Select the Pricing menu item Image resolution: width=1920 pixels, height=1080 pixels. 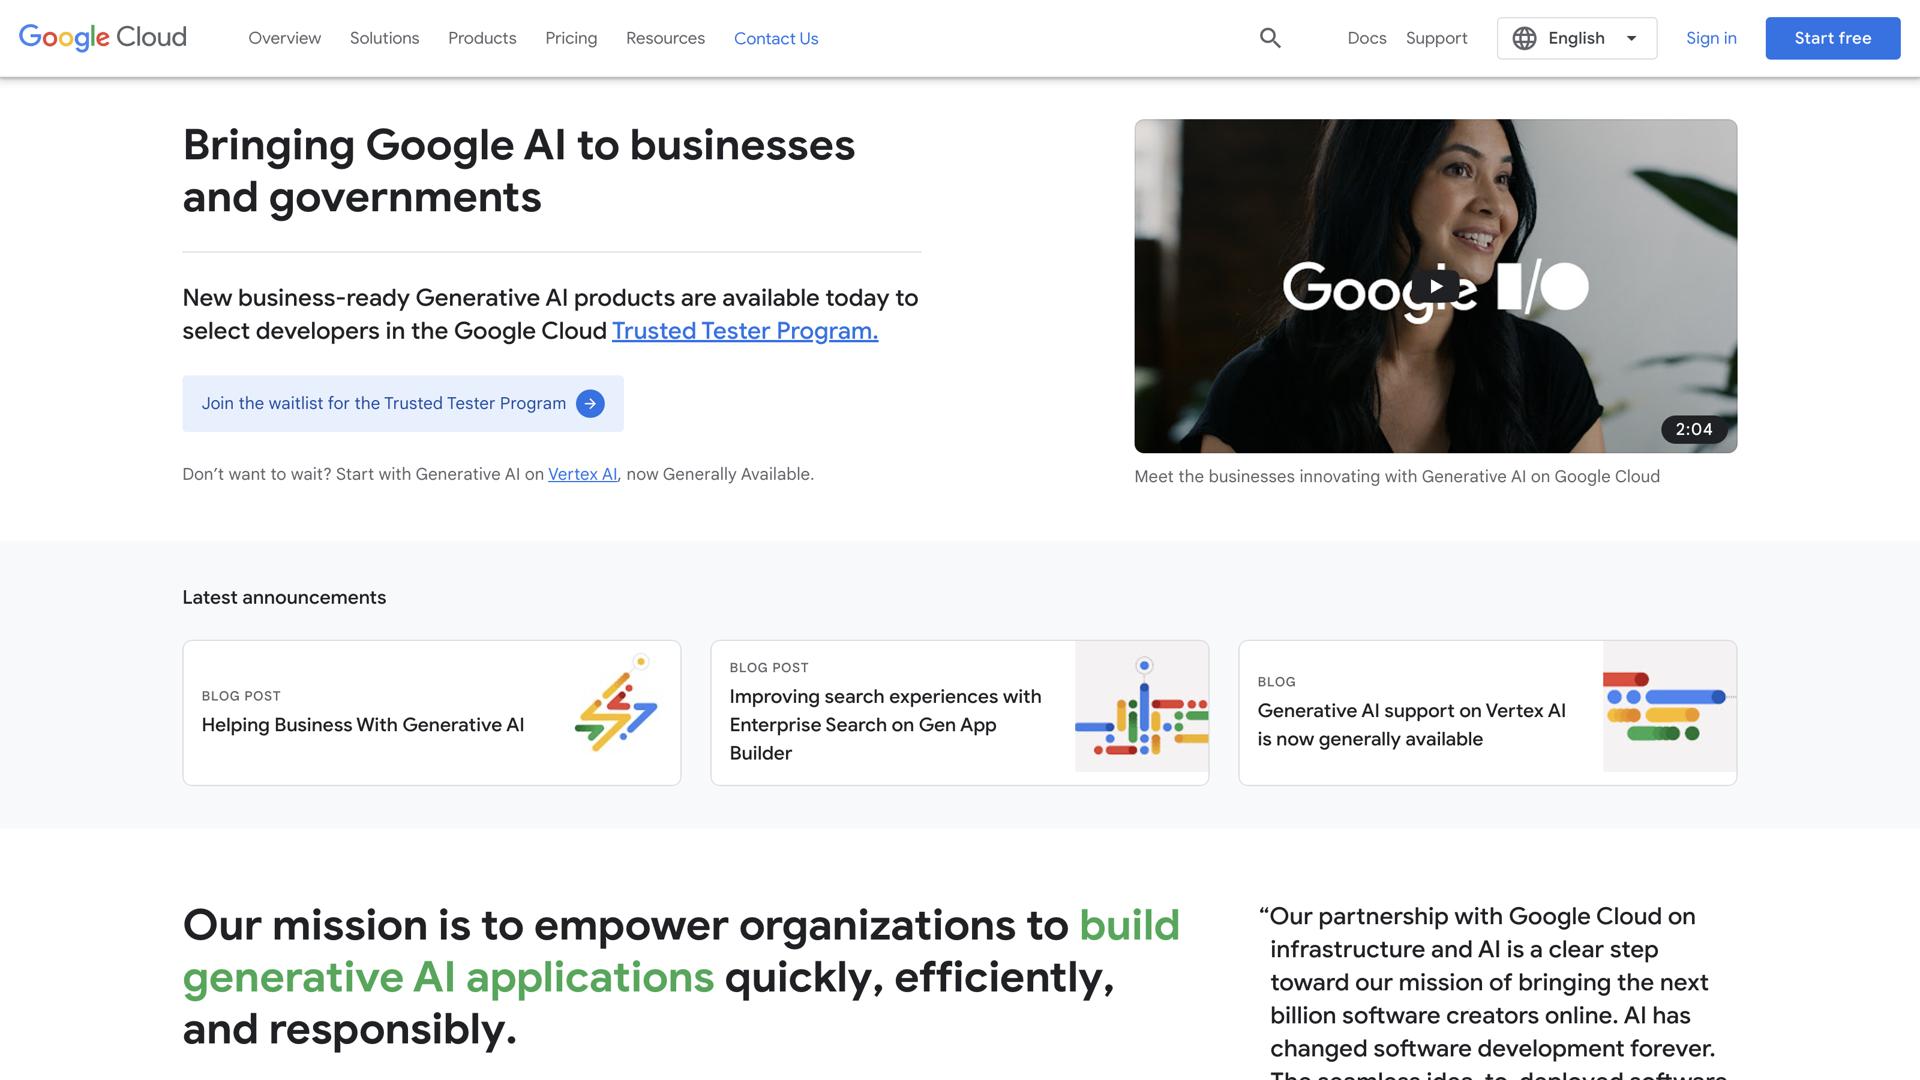click(x=571, y=38)
